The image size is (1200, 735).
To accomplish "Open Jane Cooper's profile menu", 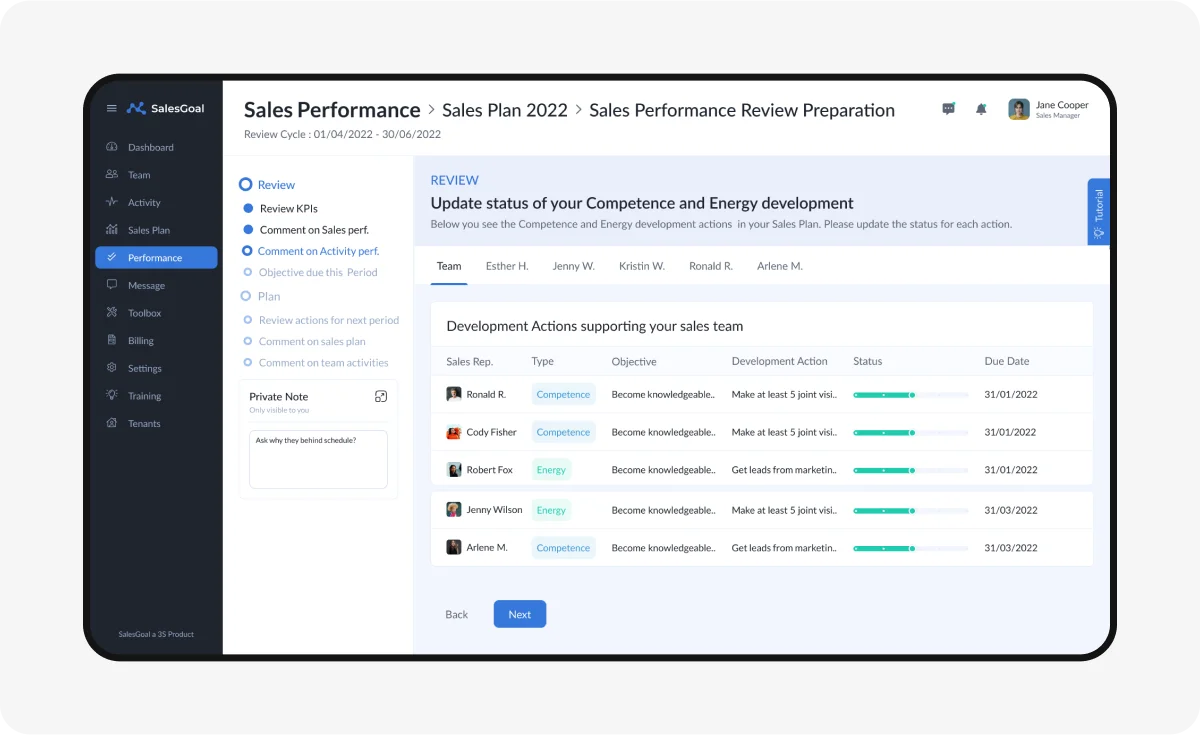I will (1048, 109).
